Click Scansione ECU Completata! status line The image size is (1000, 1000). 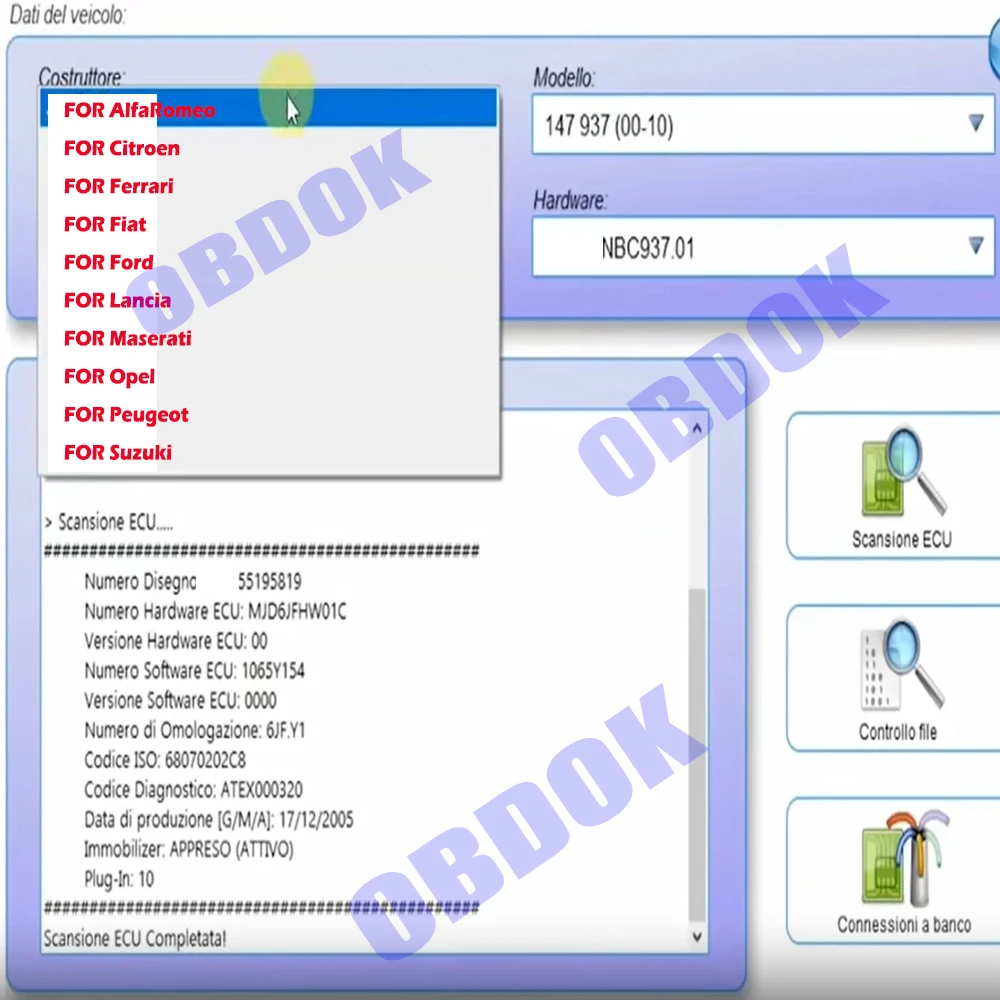click(x=135, y=939)
